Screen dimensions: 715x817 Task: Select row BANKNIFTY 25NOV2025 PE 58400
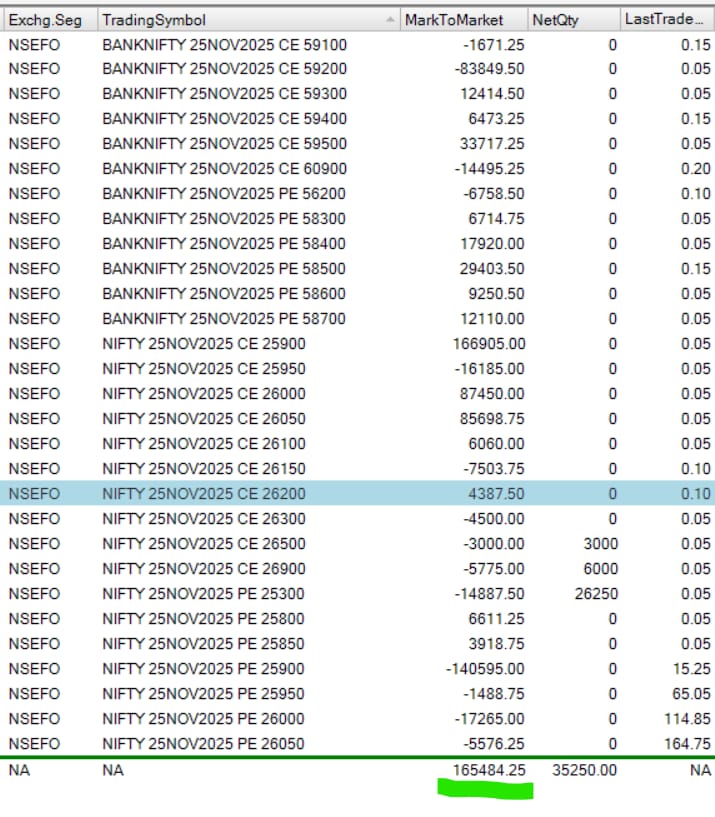pos(358,244)
